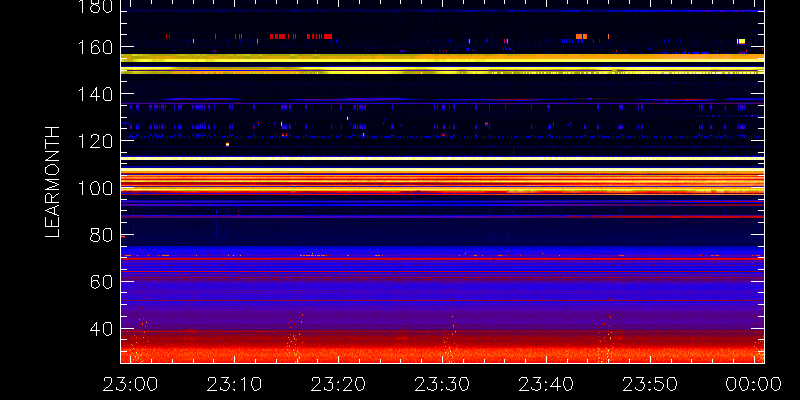Click the 80 frequency axis label
Viewport: 800px width, 400px height.
point(102,235)
